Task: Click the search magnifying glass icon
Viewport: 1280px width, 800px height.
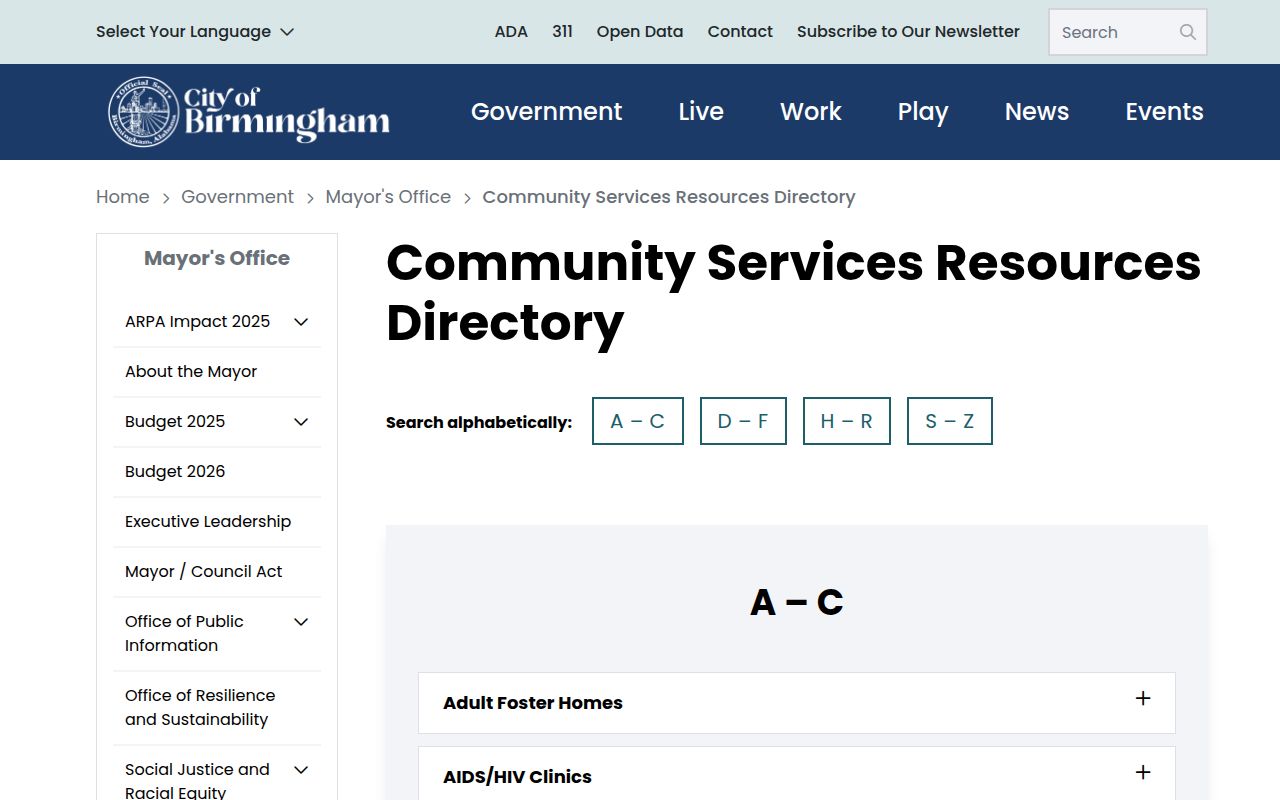Action: point(1187,32)
